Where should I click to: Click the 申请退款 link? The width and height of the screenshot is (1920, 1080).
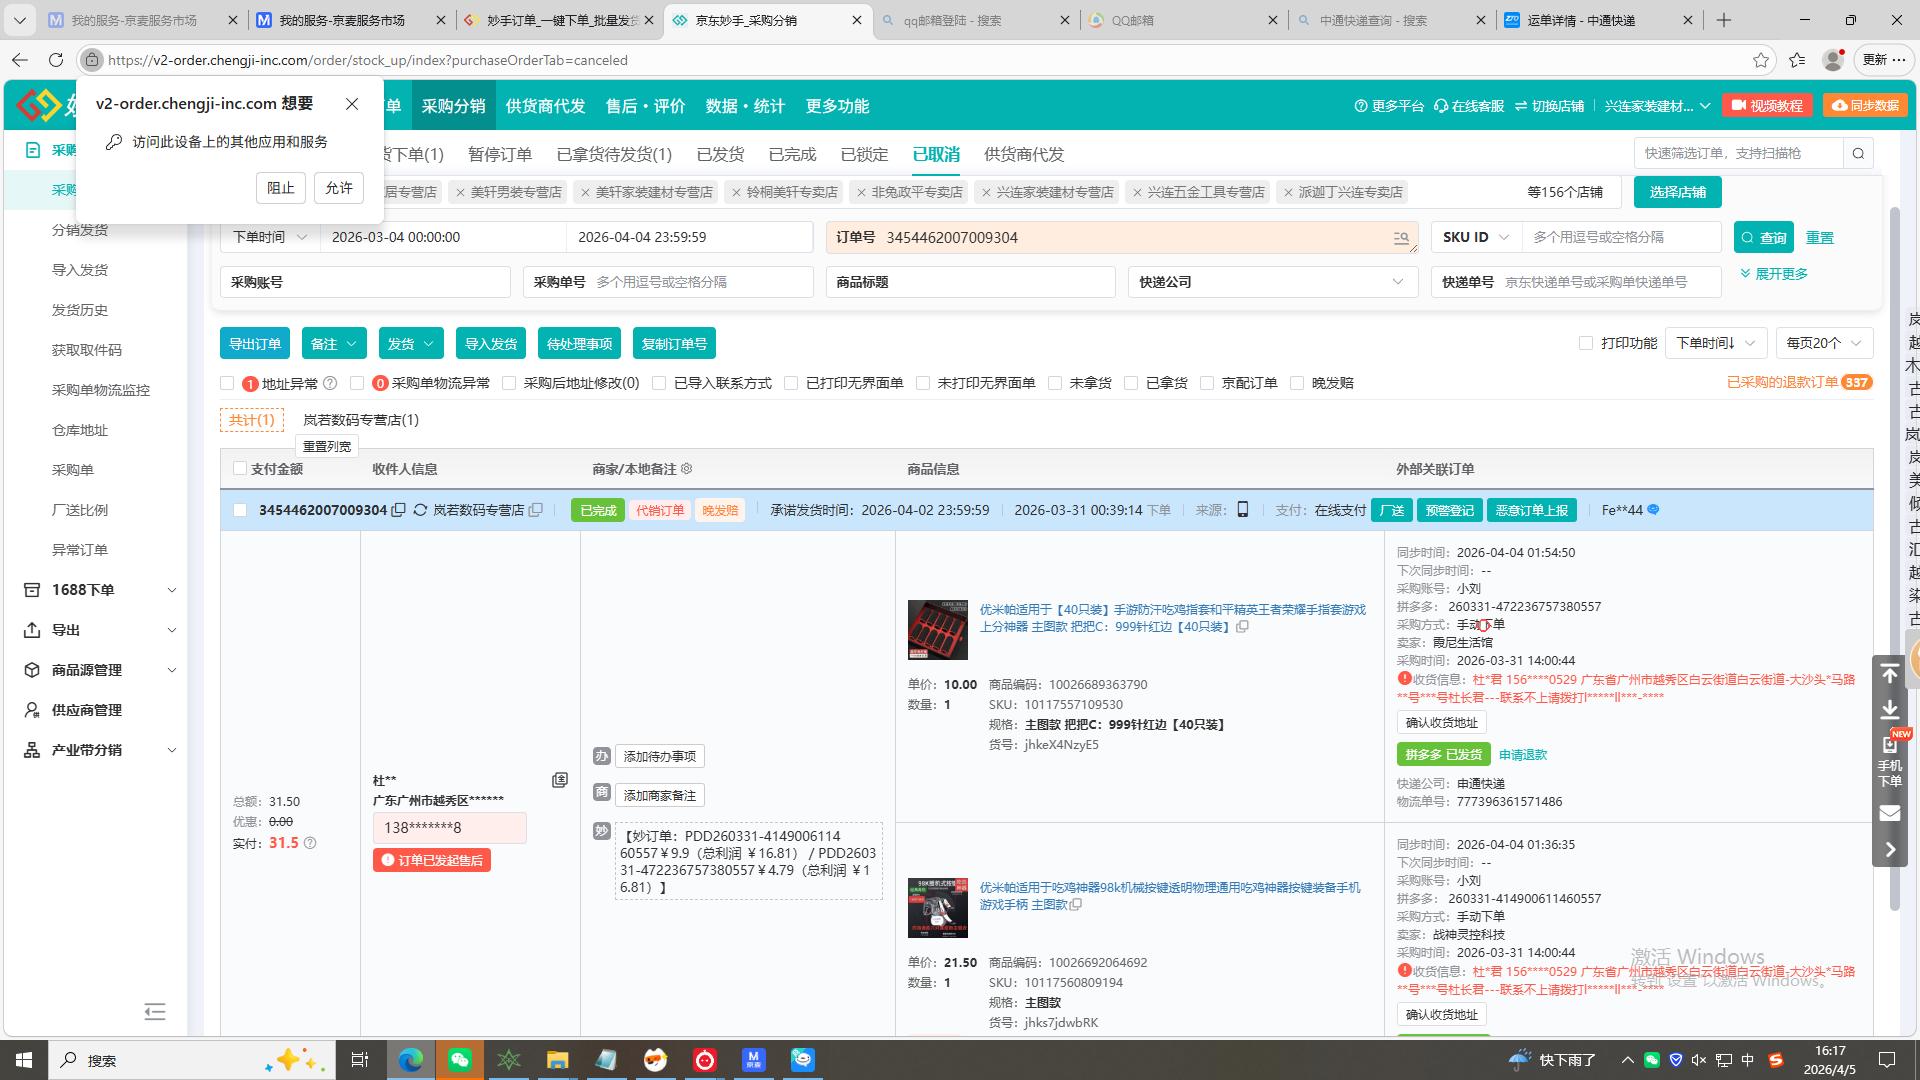[1522, 755]
